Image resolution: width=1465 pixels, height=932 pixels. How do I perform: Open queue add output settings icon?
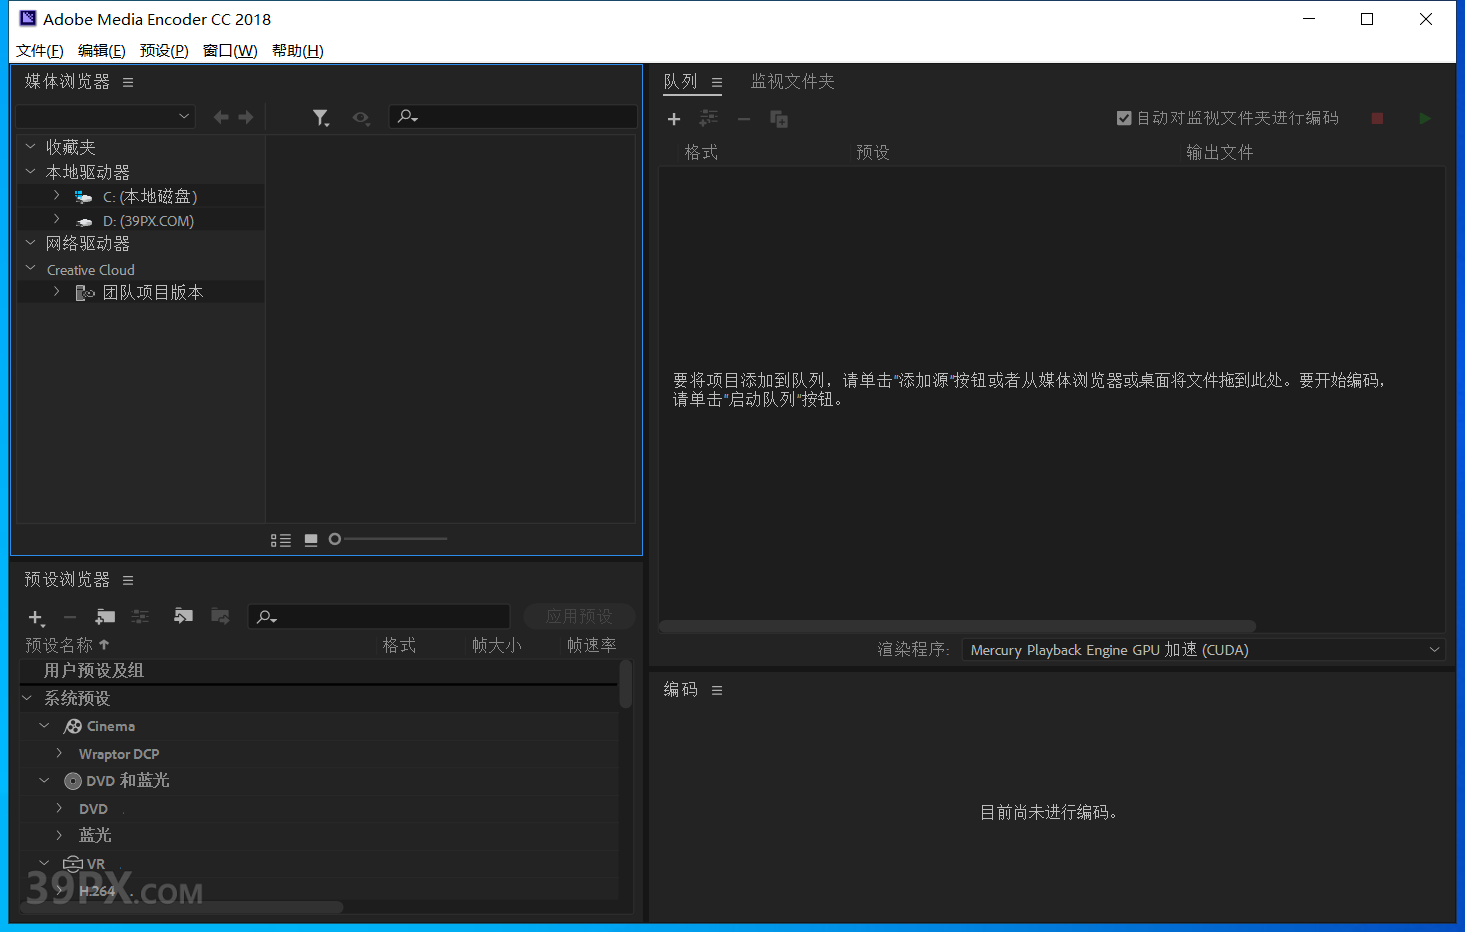pos(709,118)
